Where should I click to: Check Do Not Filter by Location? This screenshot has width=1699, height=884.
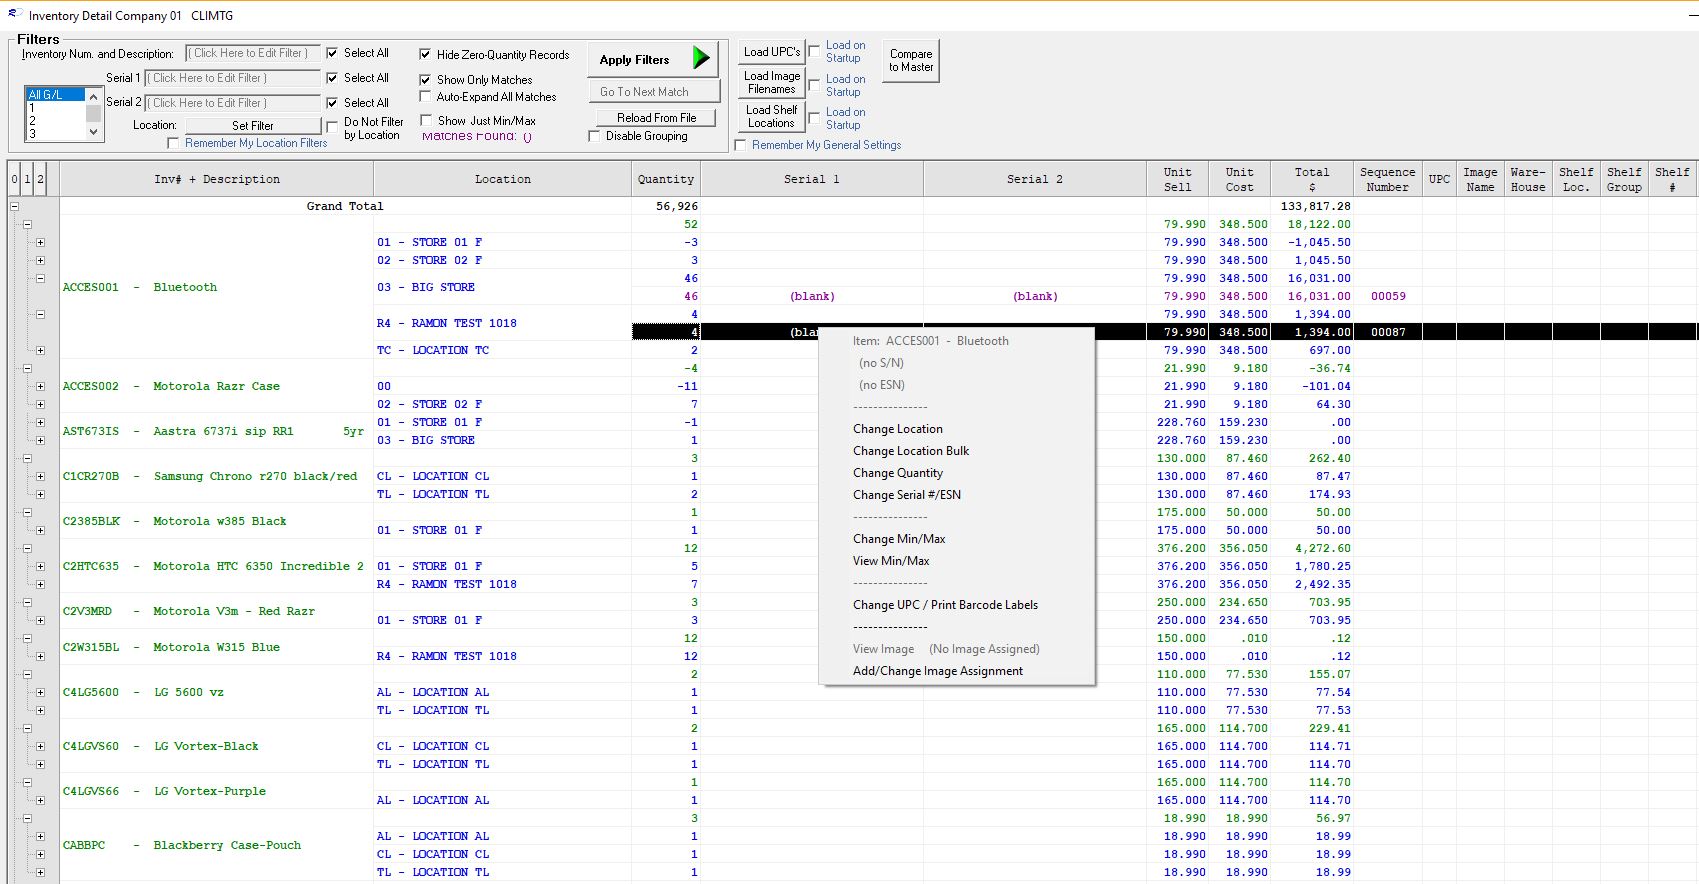[332, 127]
